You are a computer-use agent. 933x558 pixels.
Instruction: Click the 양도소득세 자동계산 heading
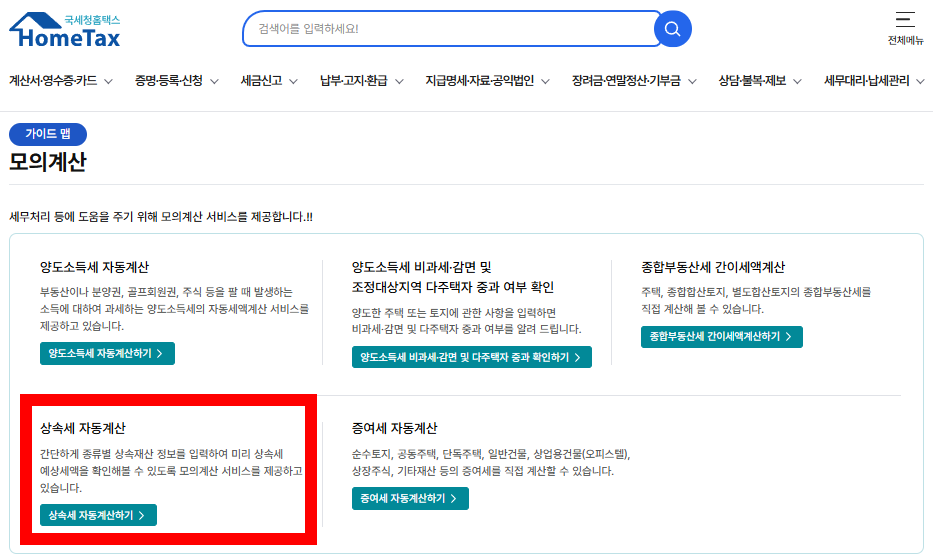(94, 267)
